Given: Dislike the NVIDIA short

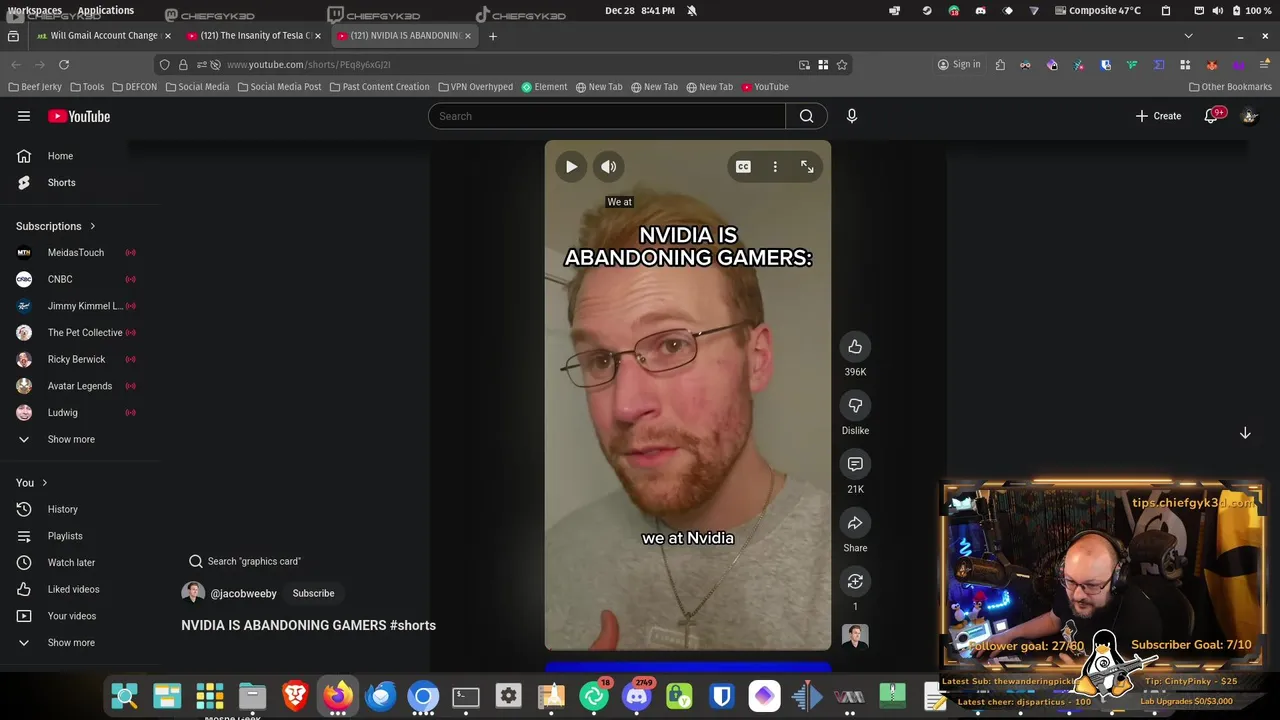Looking at the screenshot, I should [x=855, y=406].
